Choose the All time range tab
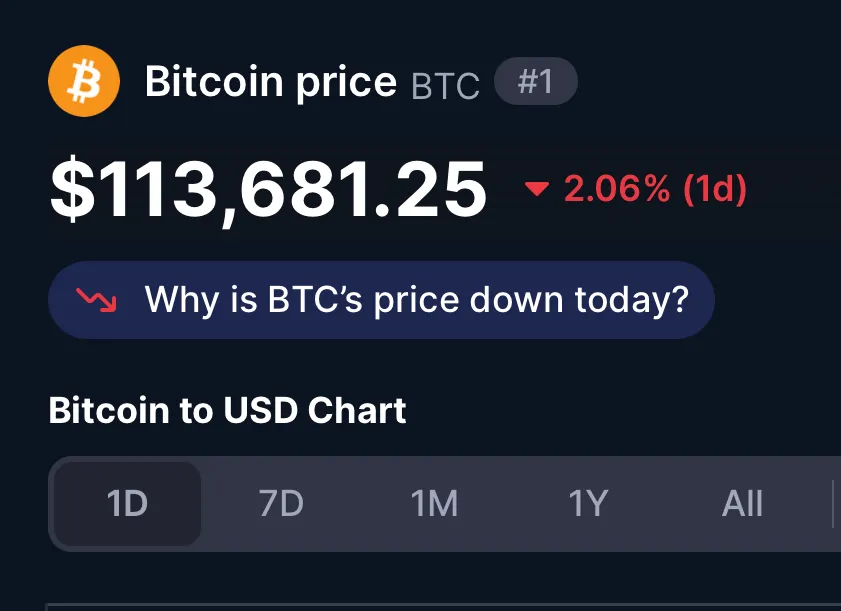This screenshot has width=841, height=611. [x=742, y=504]
